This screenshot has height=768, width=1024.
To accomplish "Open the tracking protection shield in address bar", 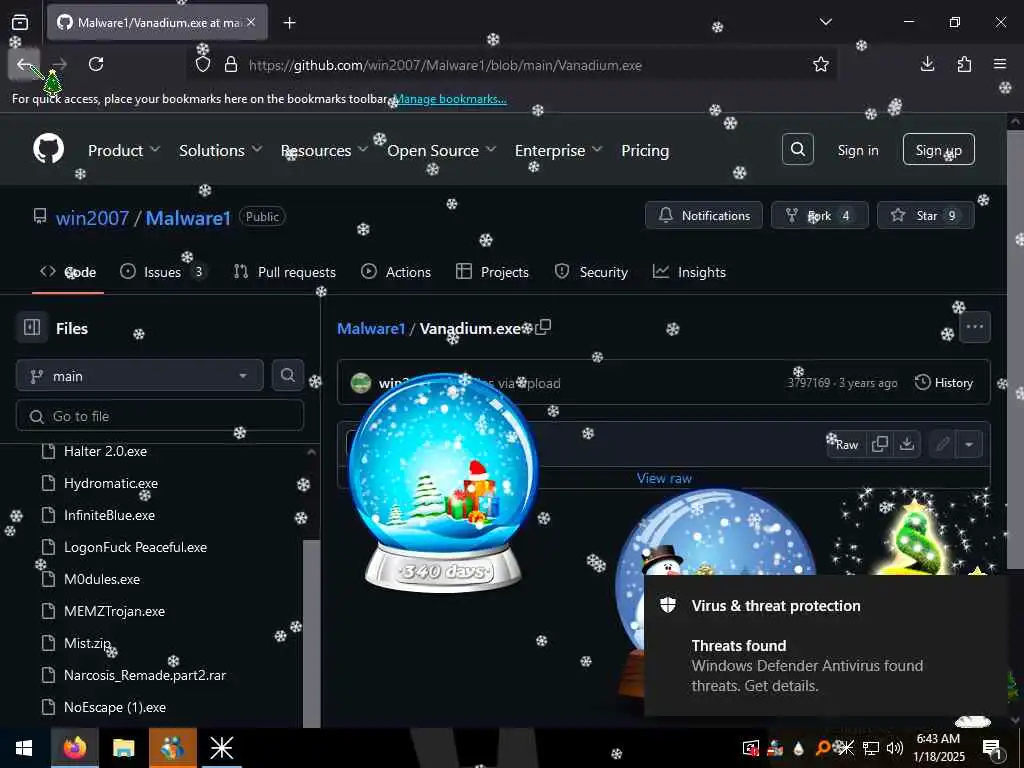I will coord(203,65).
